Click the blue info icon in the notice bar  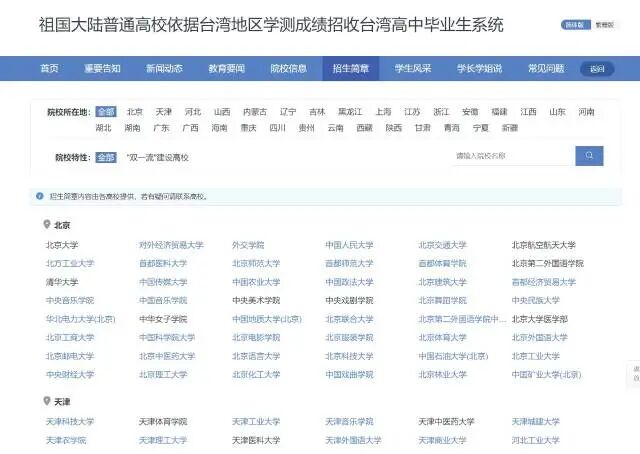[40, 196]
